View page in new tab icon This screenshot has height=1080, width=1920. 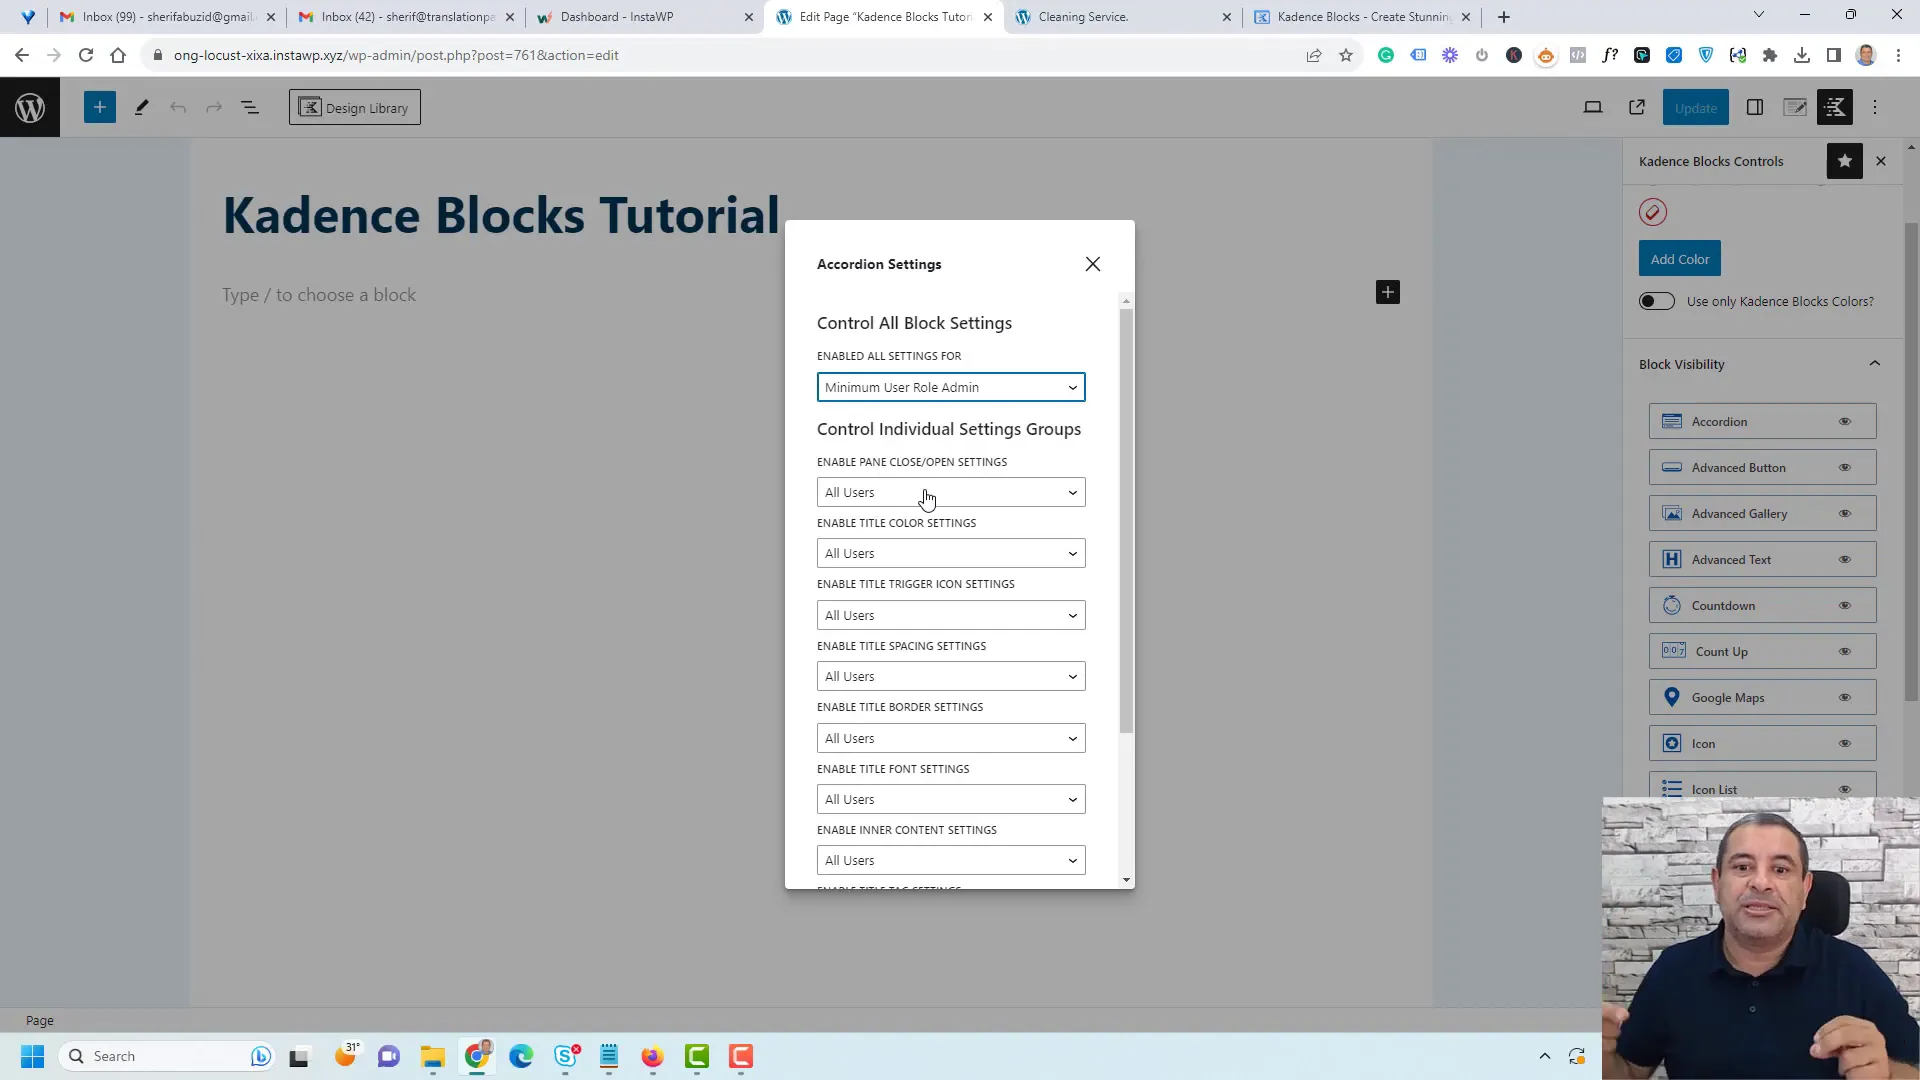(1637, 107)
